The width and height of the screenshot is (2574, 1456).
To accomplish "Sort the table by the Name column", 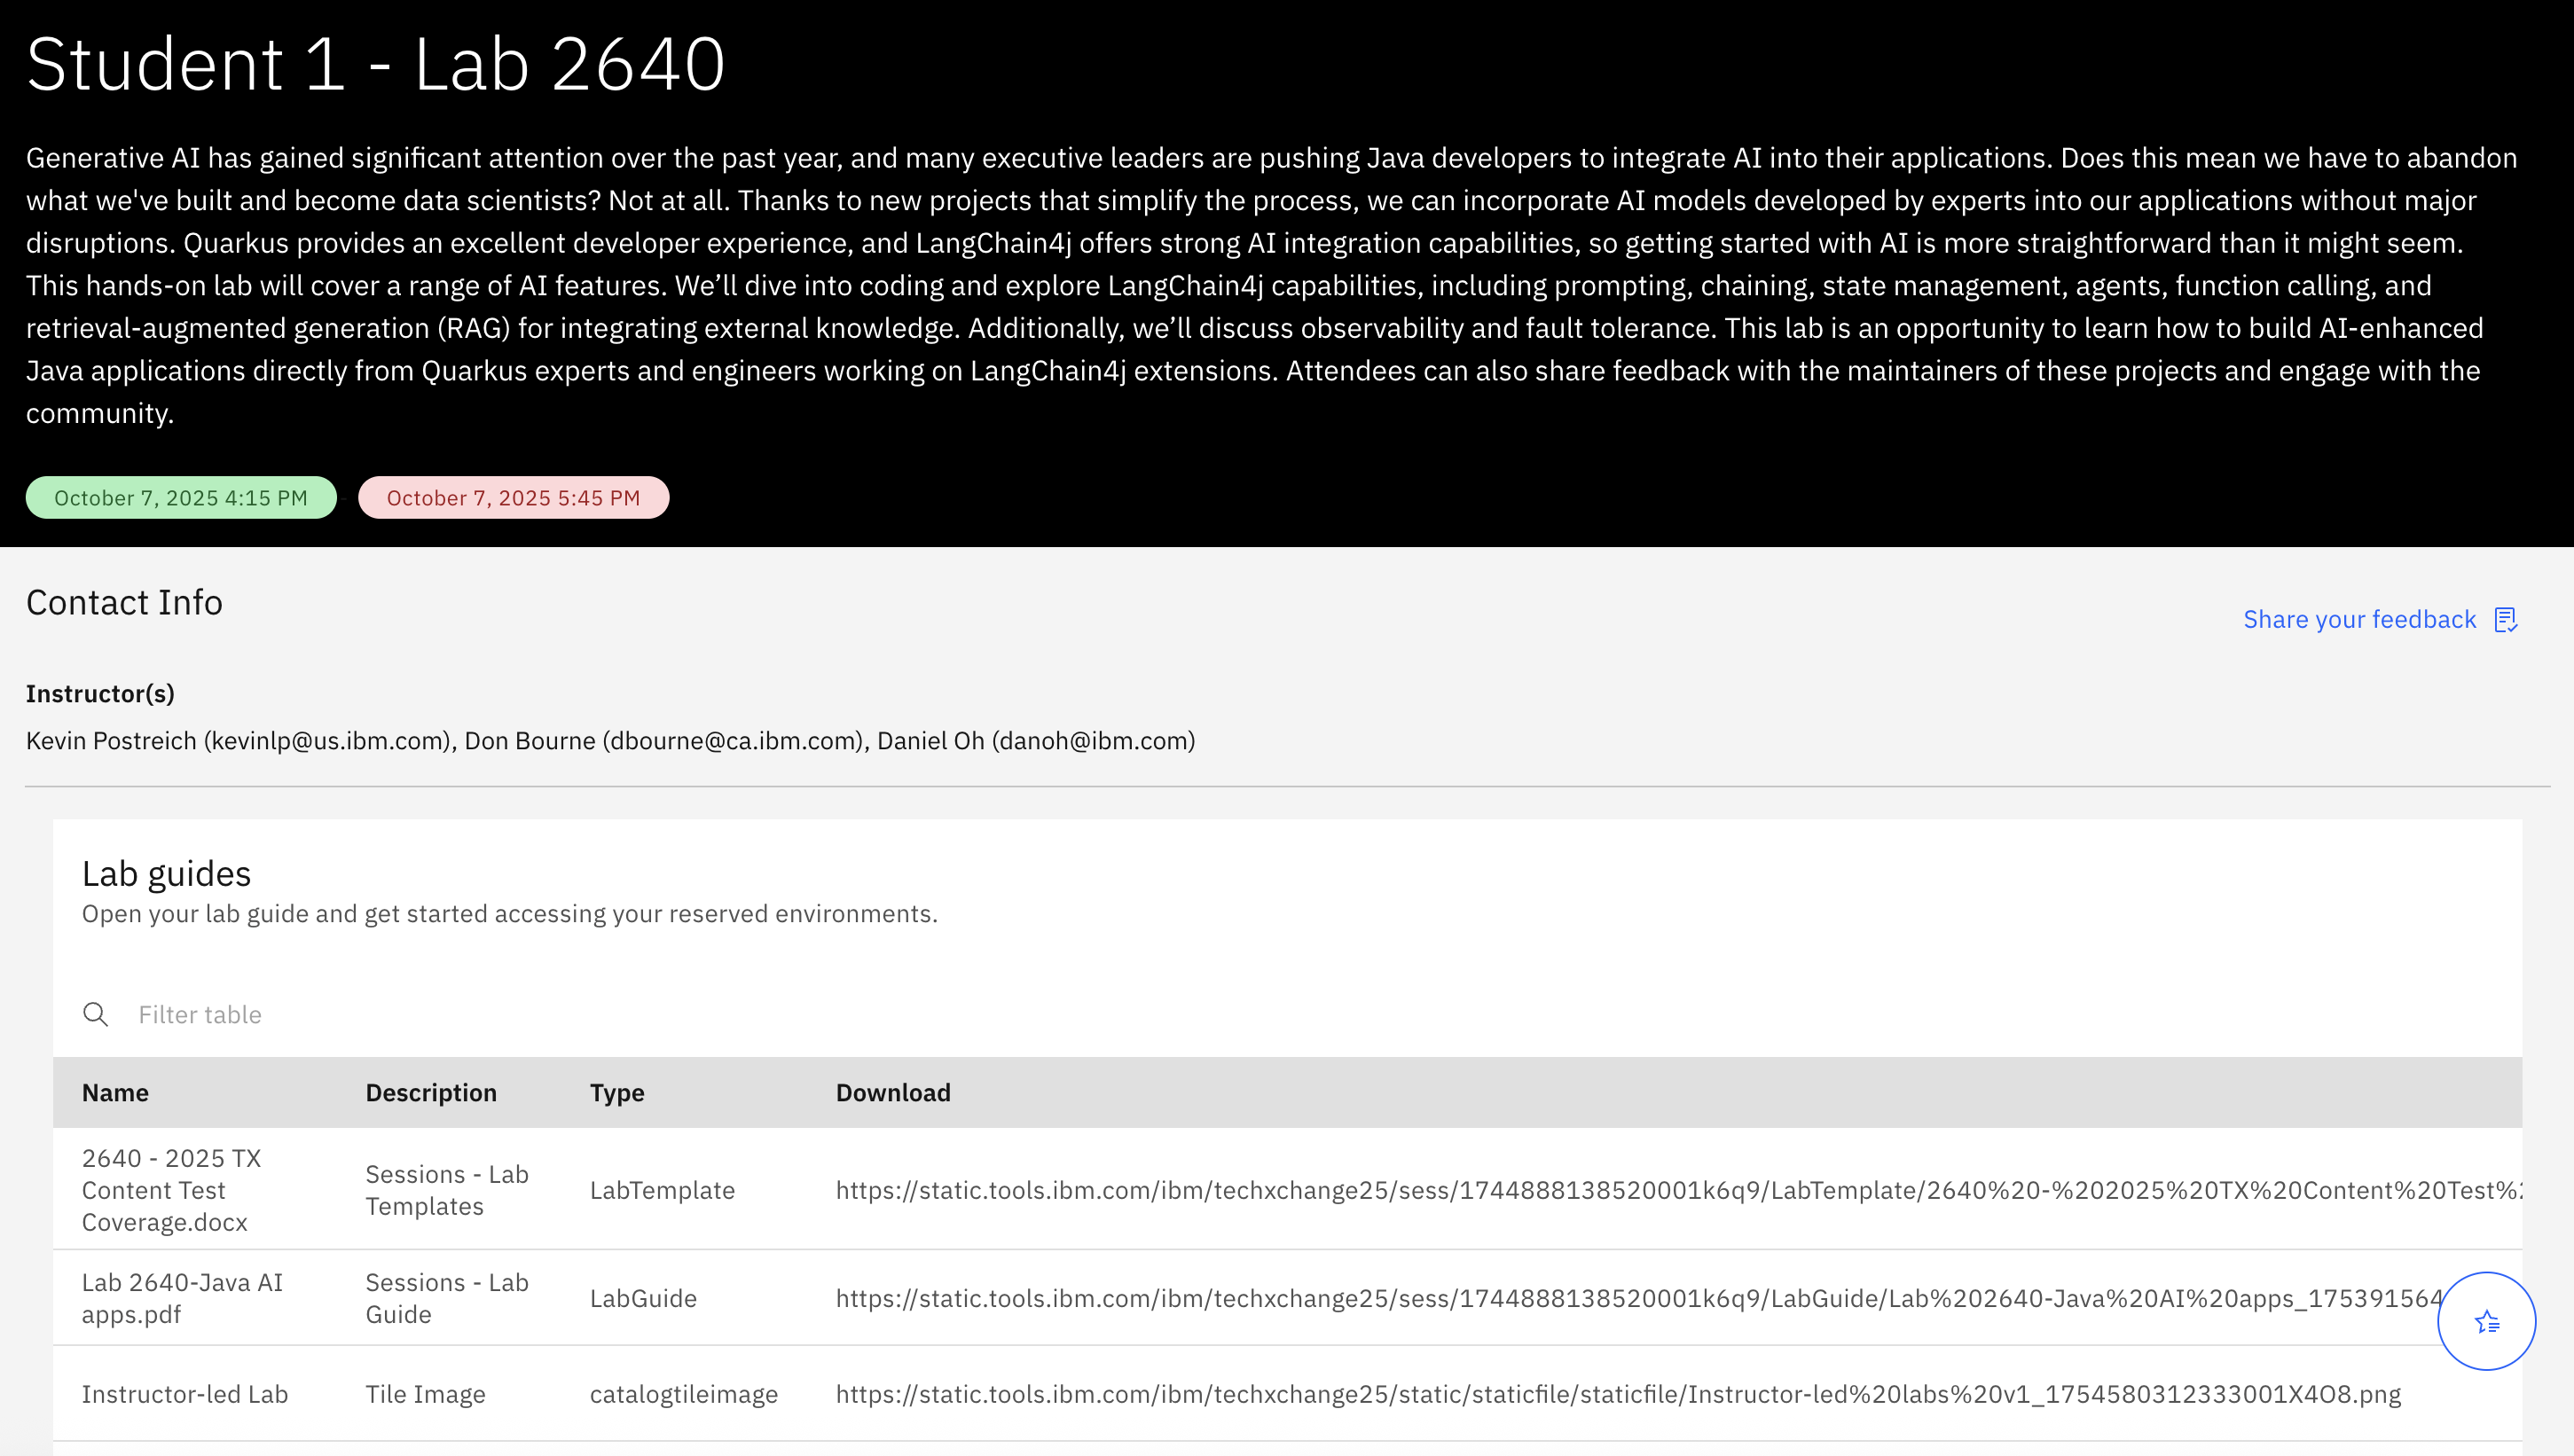I will pos(115,1092).
